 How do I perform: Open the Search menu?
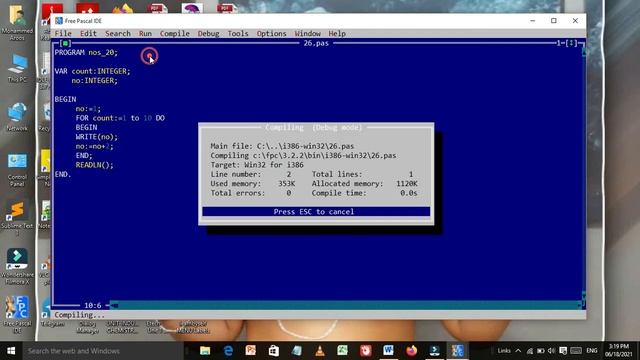pos(118,33)
